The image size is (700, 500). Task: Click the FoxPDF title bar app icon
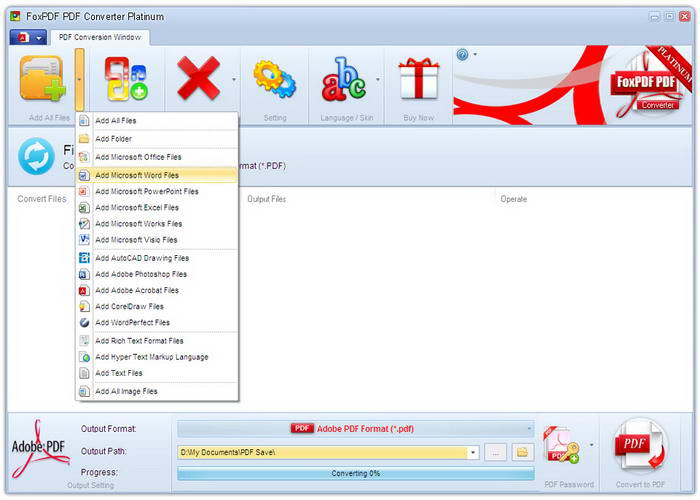tap(16, 17)
